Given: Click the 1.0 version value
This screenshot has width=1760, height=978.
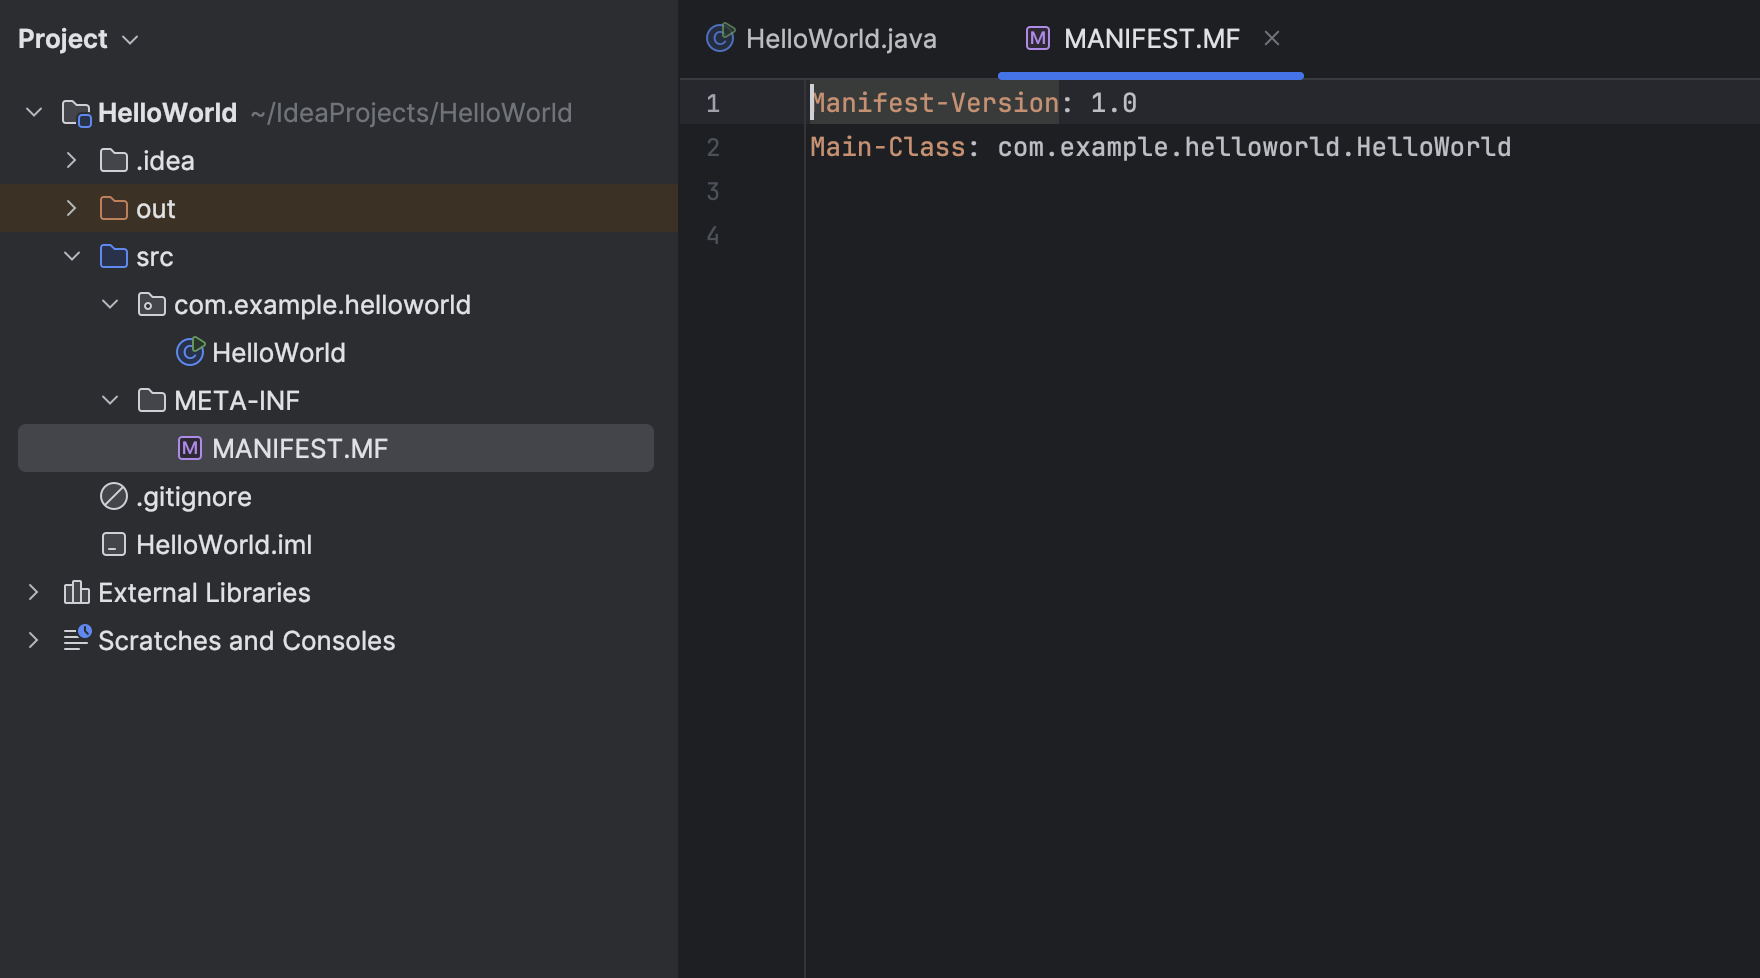Looking at the screenshot, I should (1113, 103).
